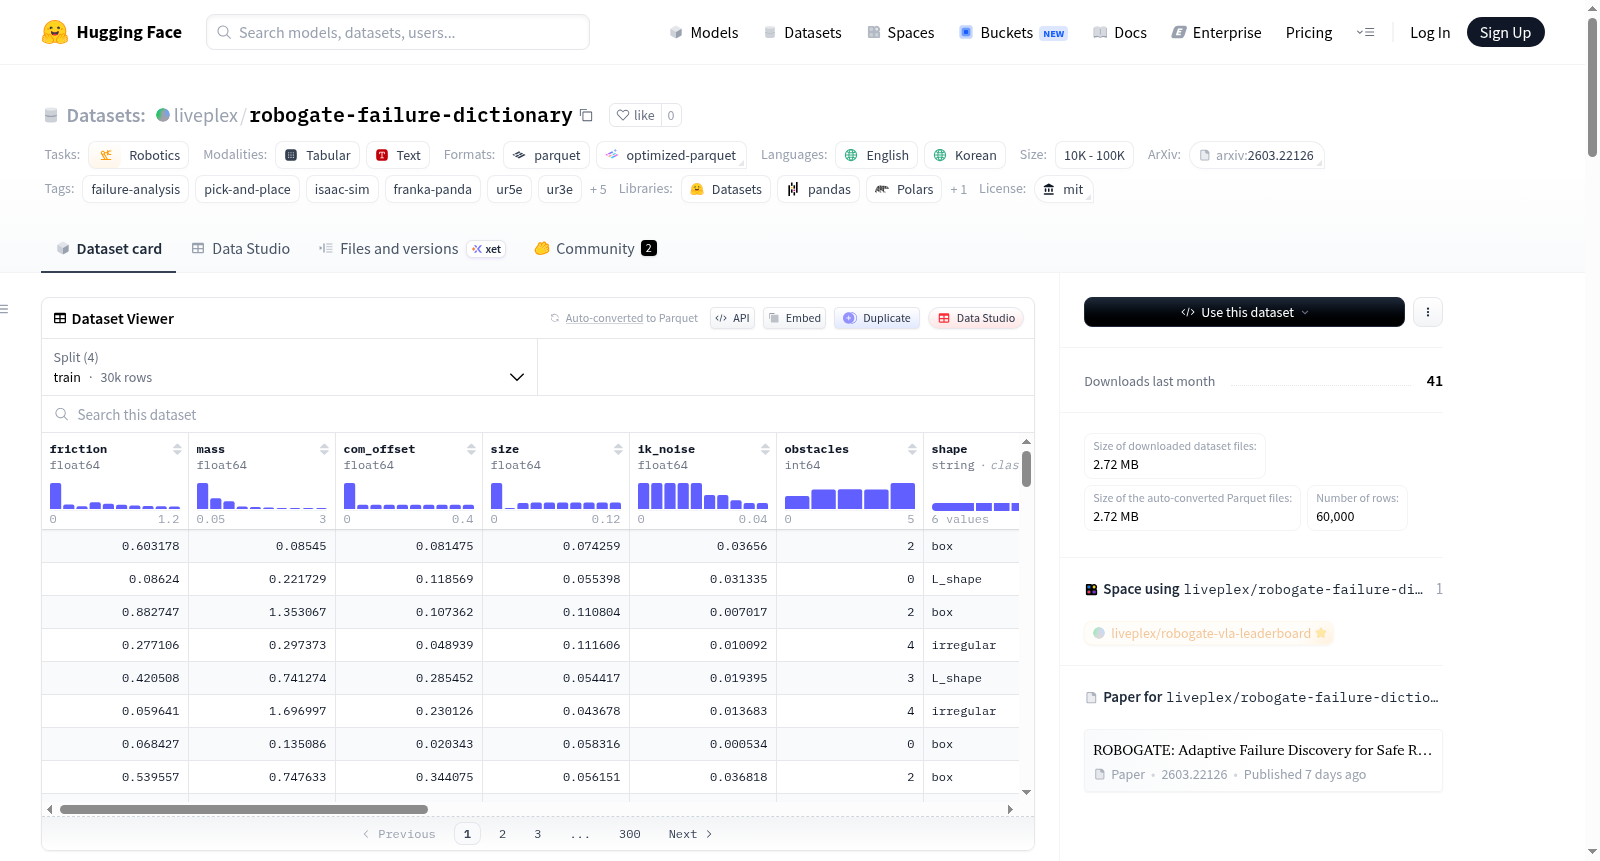
Task: Click the heart like button
Action: [x=635, y=115]
